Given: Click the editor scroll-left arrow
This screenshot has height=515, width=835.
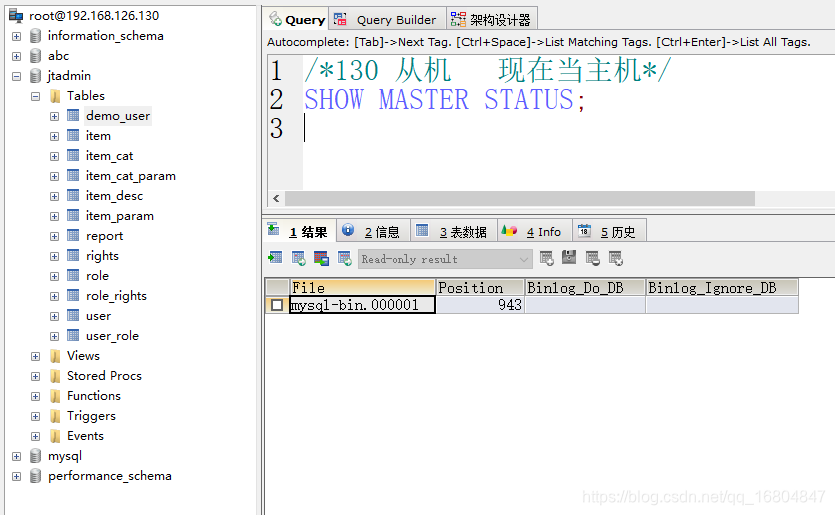Looking at the screenshot, I should tap(276, 199).
